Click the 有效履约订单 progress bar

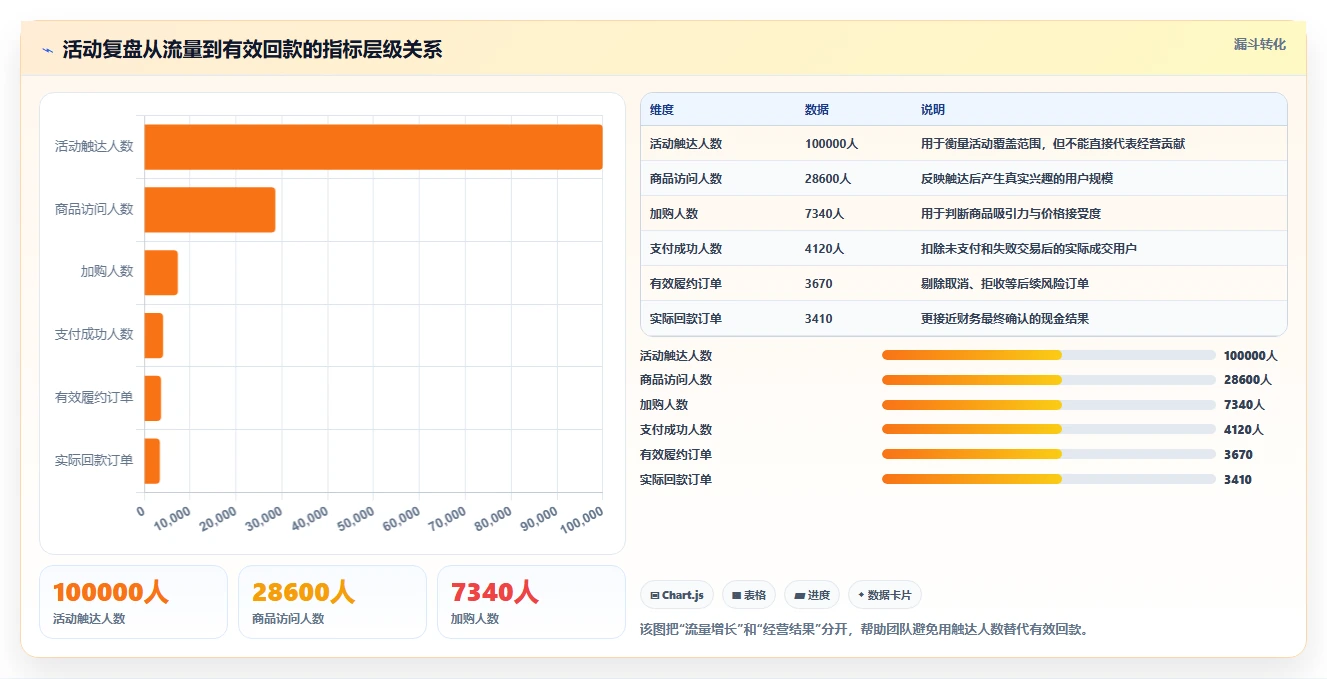(1049, 454)
